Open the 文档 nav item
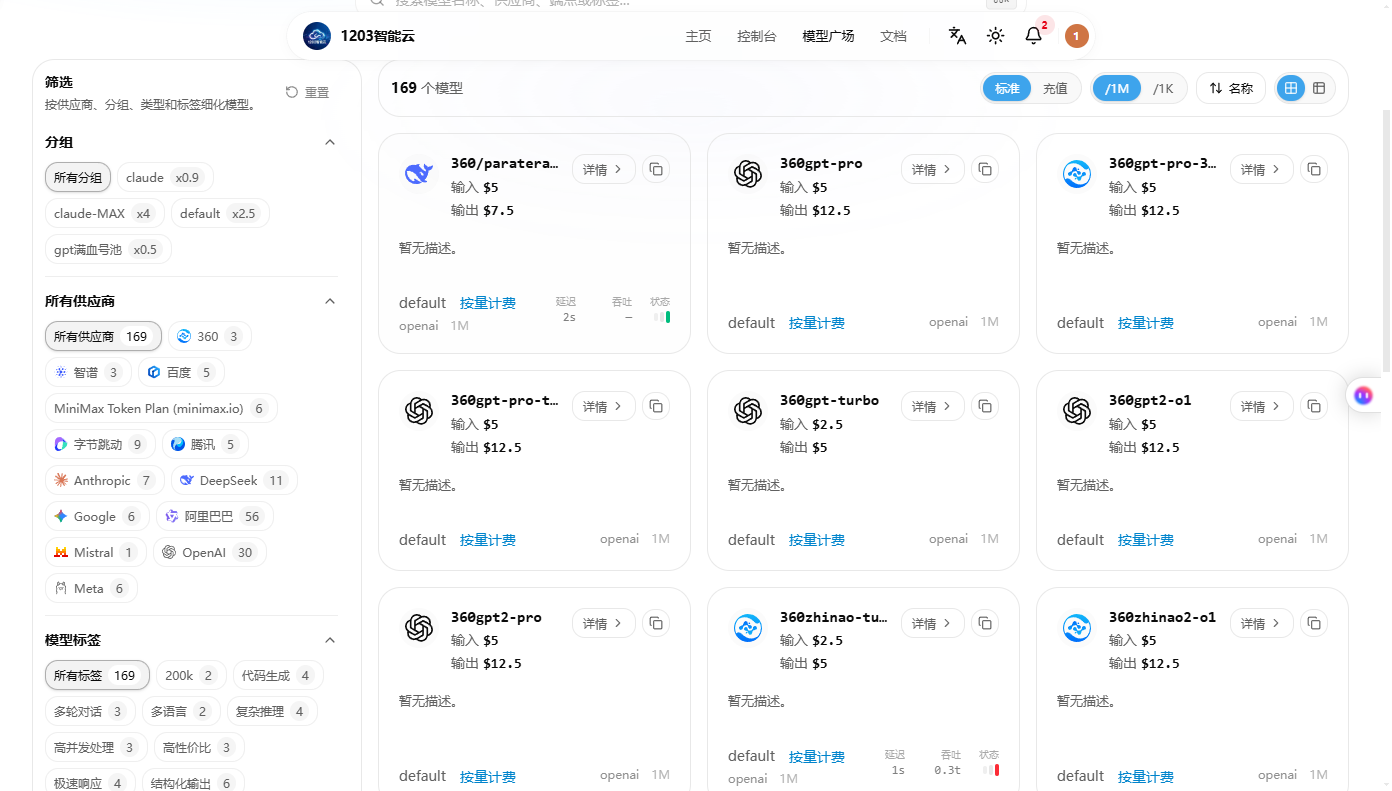Screen dimensions: 1392x791 click(893, 36)
